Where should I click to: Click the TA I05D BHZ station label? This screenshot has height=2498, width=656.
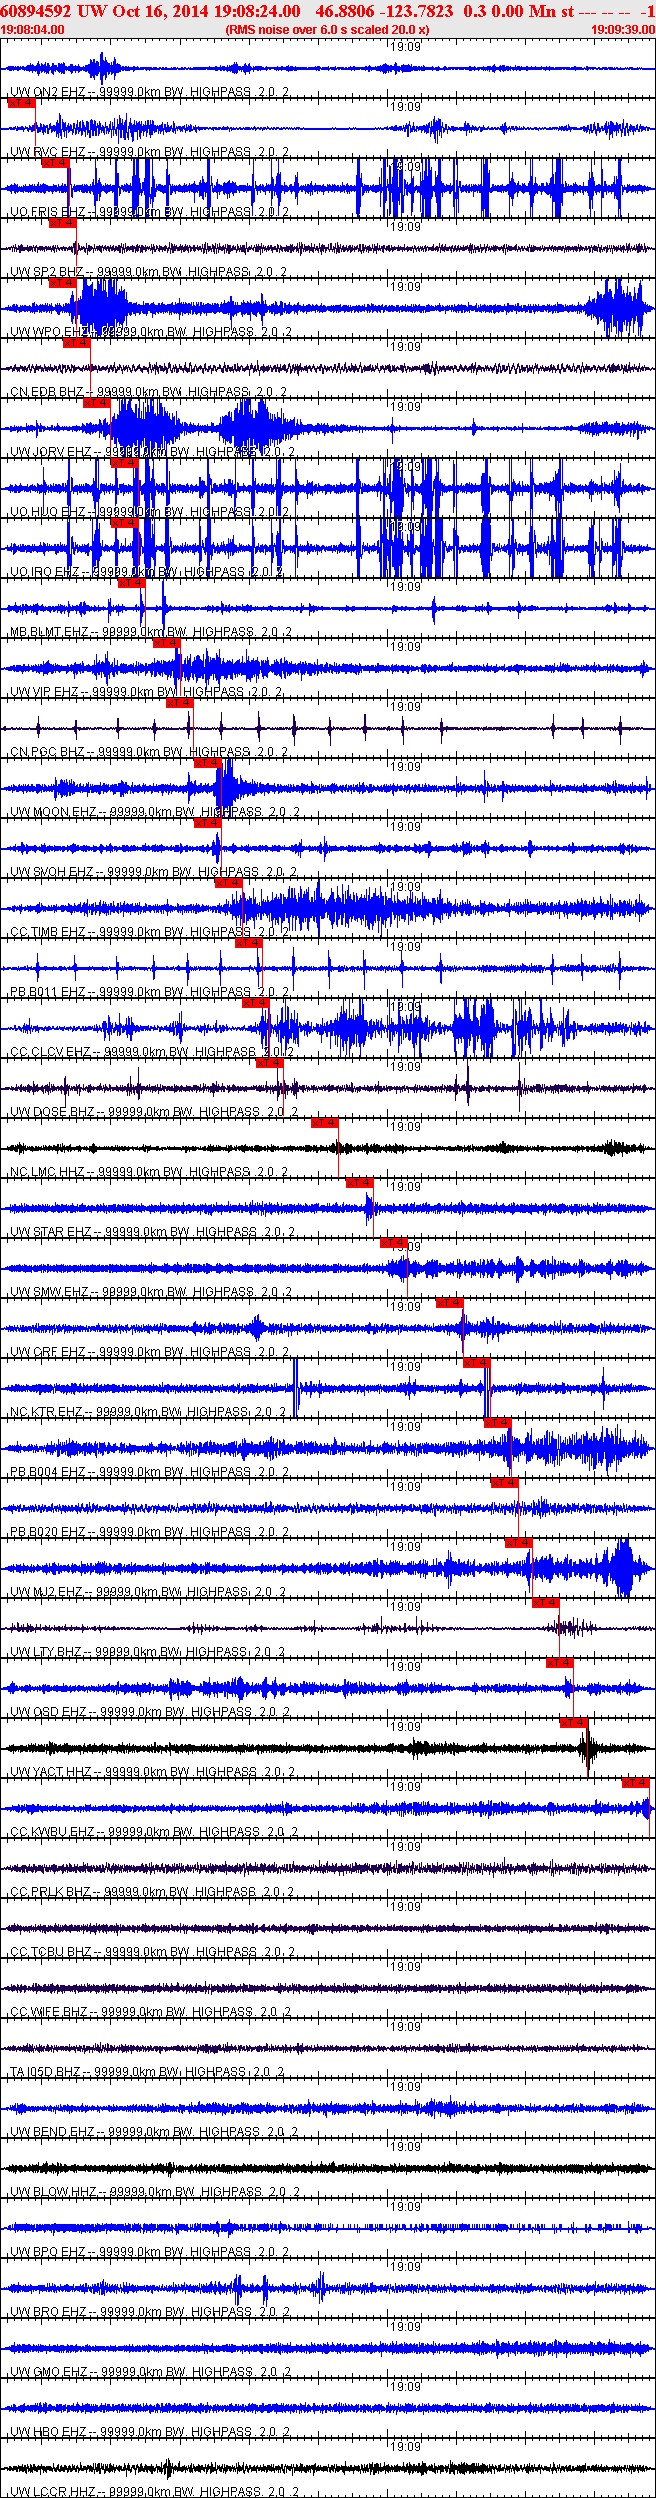pyautogui.click(x=45, y=2072)
